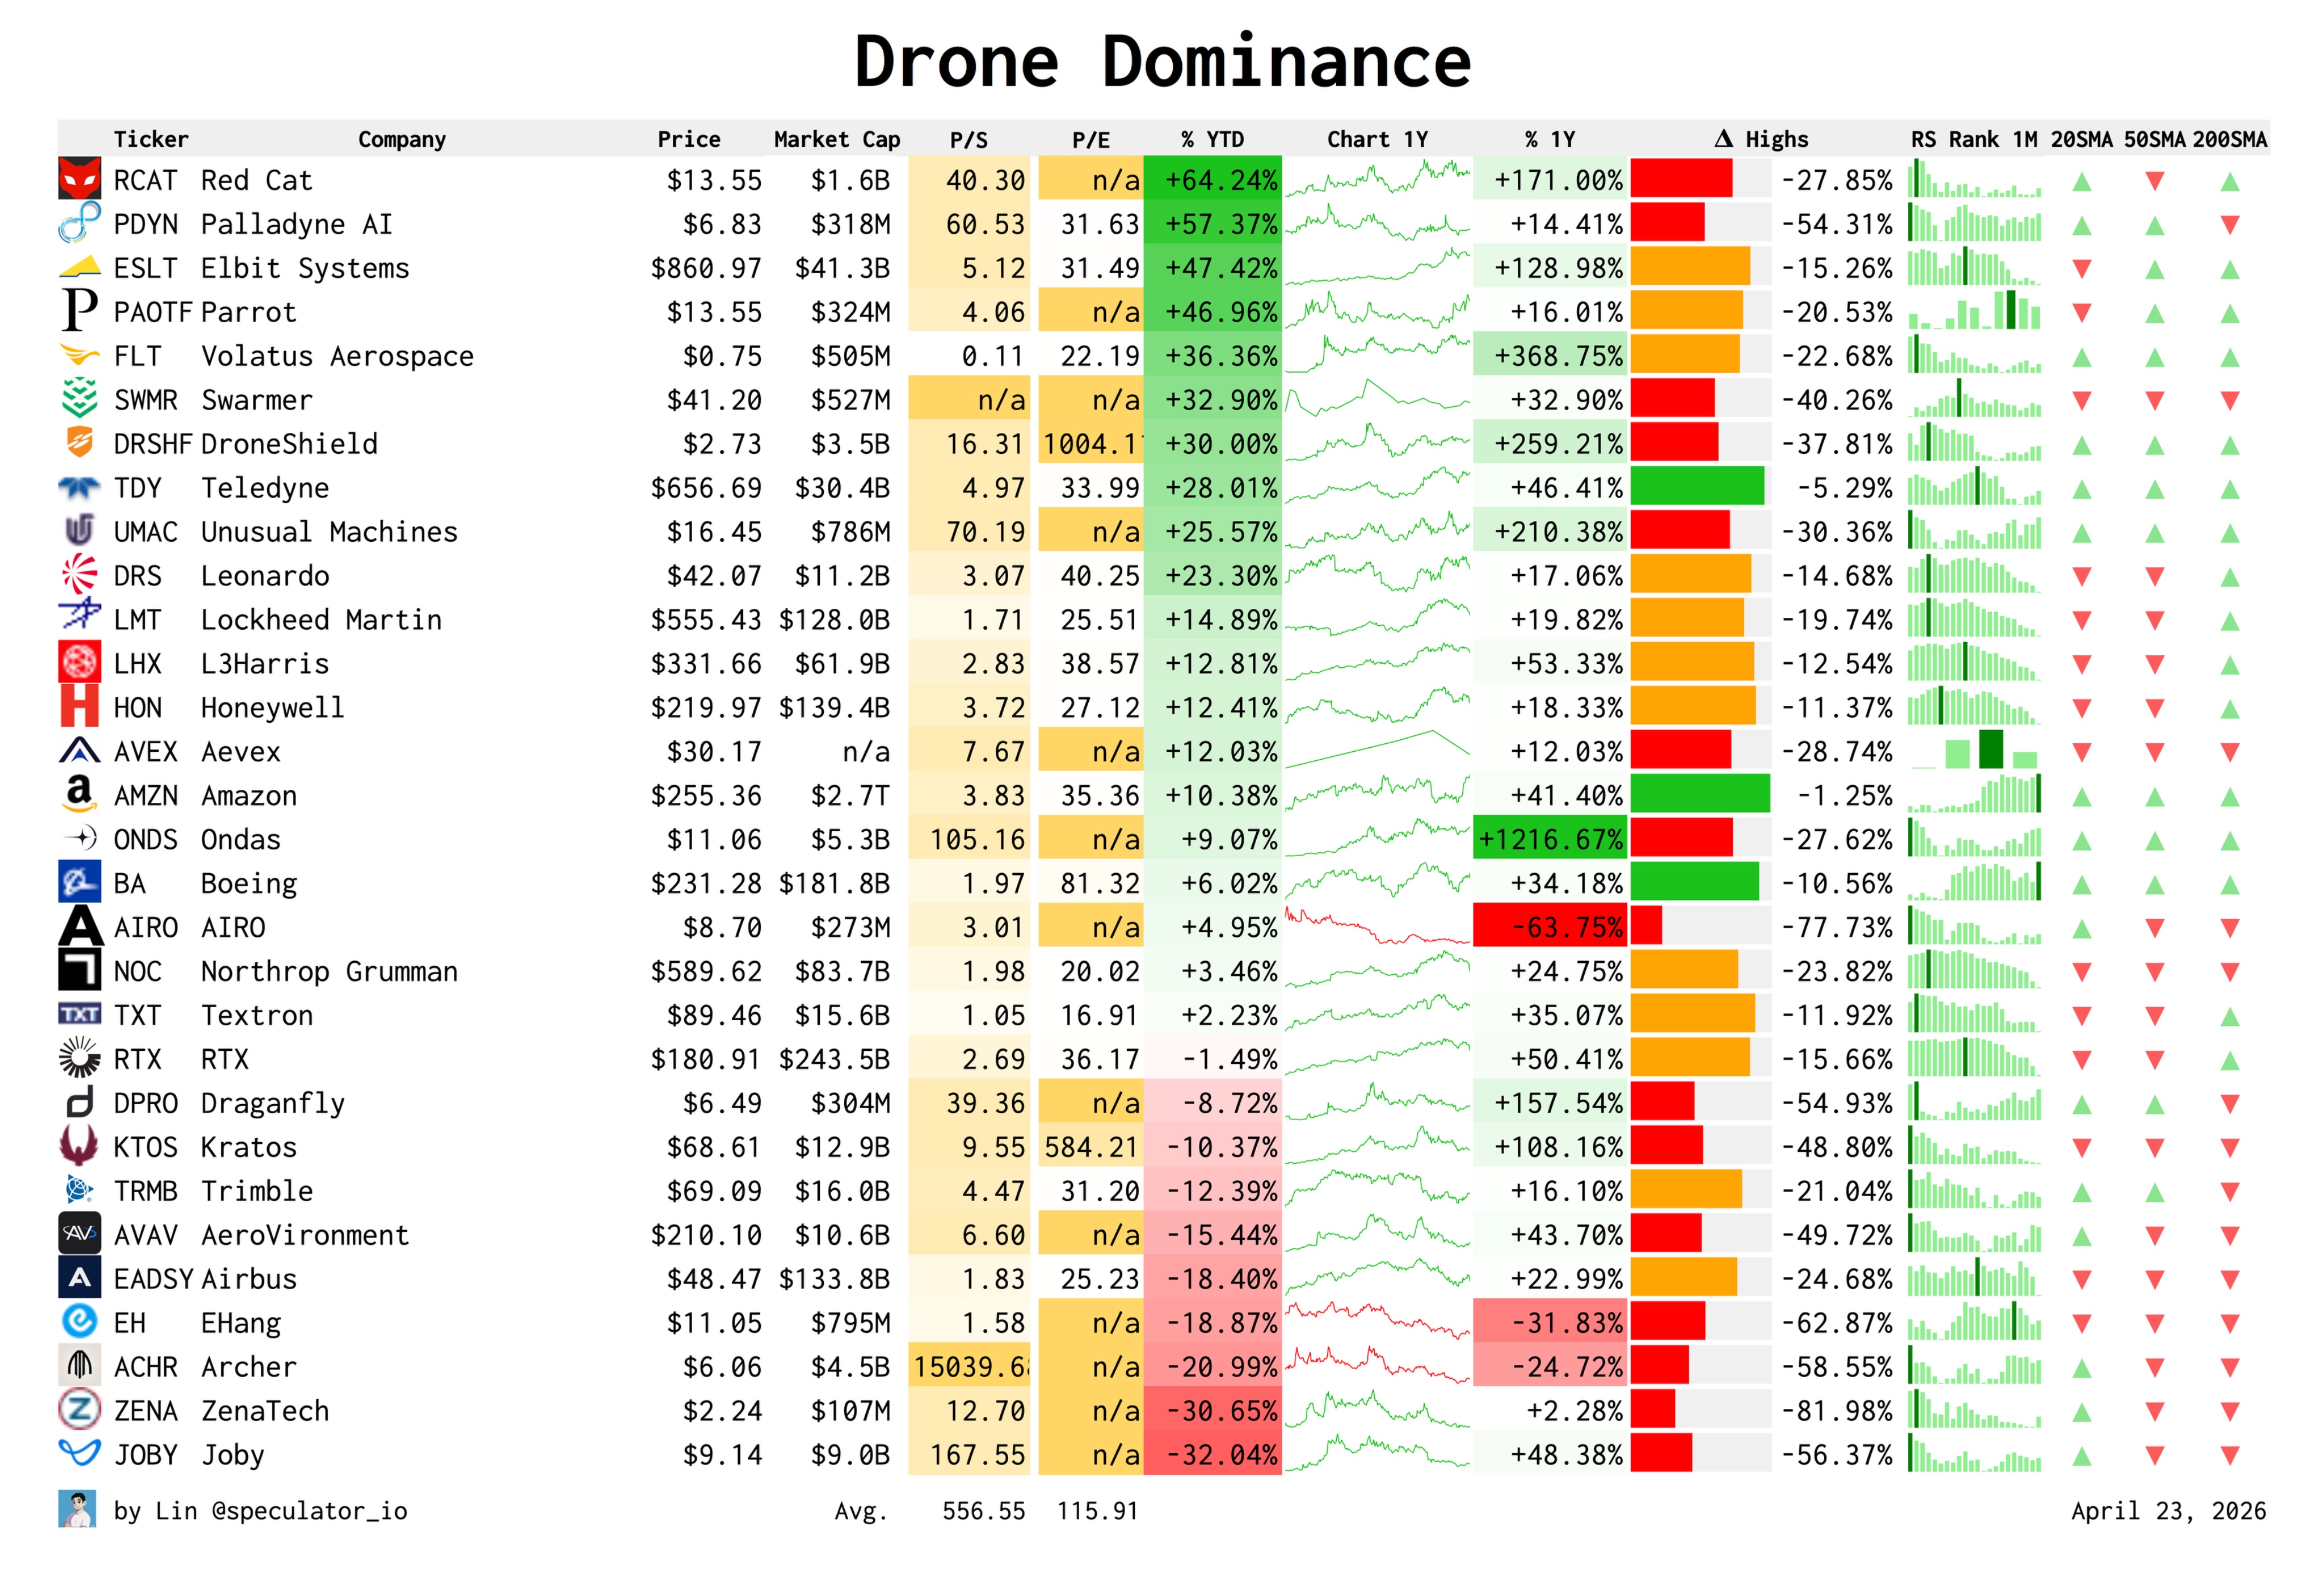
Task: Click Teledyne's green highs bar
Action: pos(1697,487)
